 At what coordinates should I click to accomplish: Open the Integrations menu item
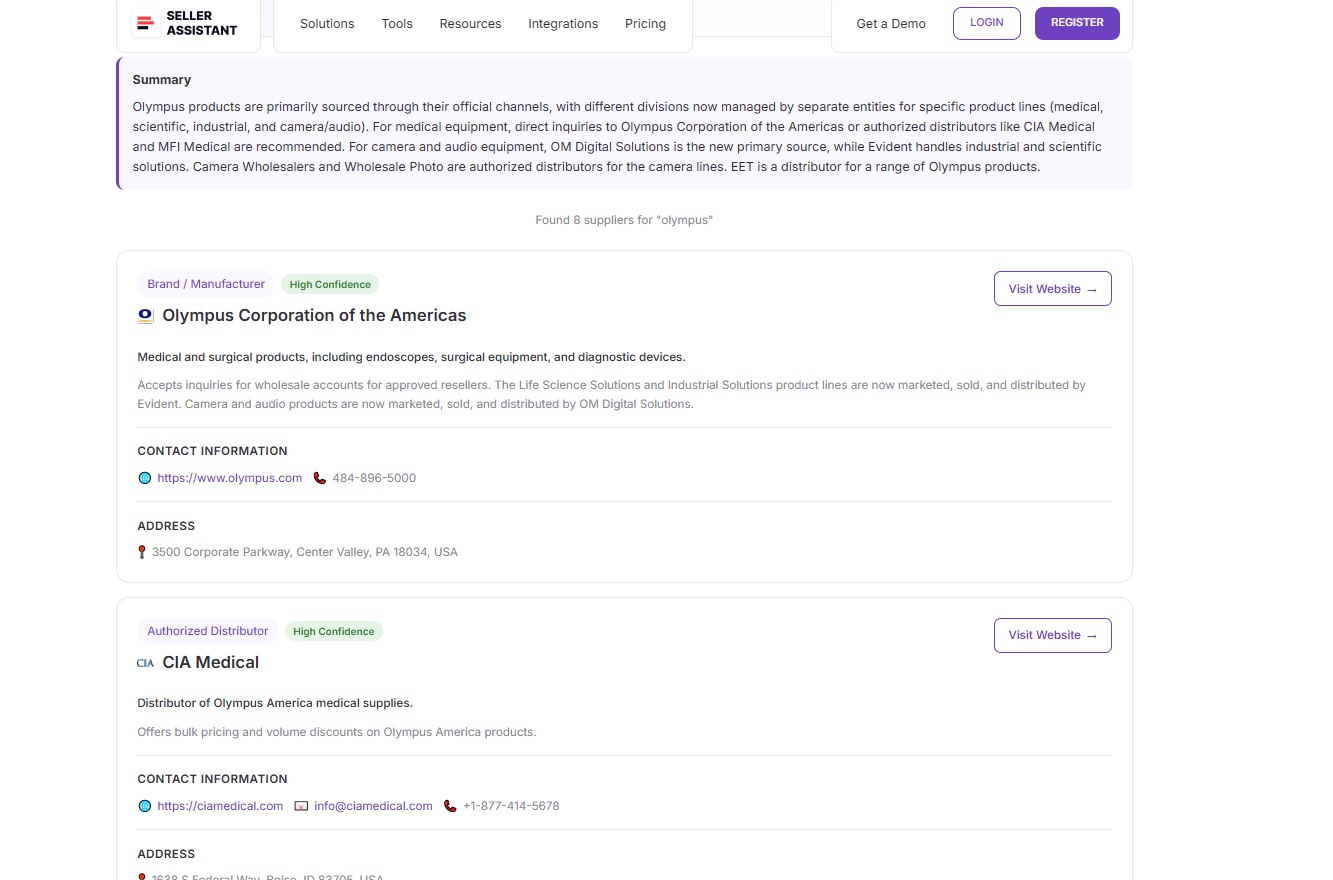coord(563,24)
